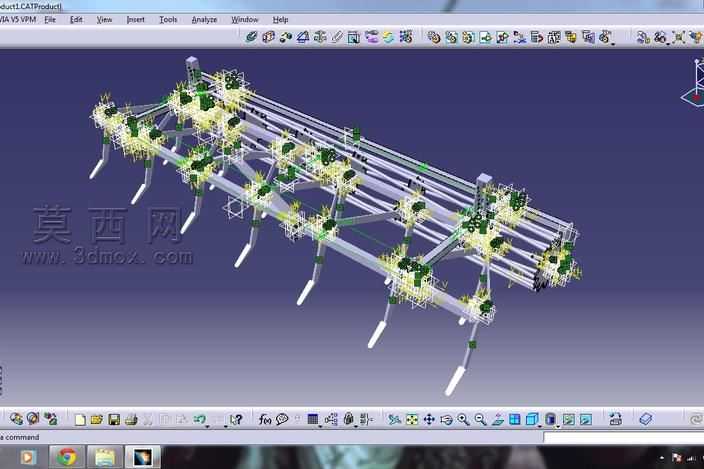
Task: Click the first gear icon in the constraints group
Action: (x=433, y=37)
